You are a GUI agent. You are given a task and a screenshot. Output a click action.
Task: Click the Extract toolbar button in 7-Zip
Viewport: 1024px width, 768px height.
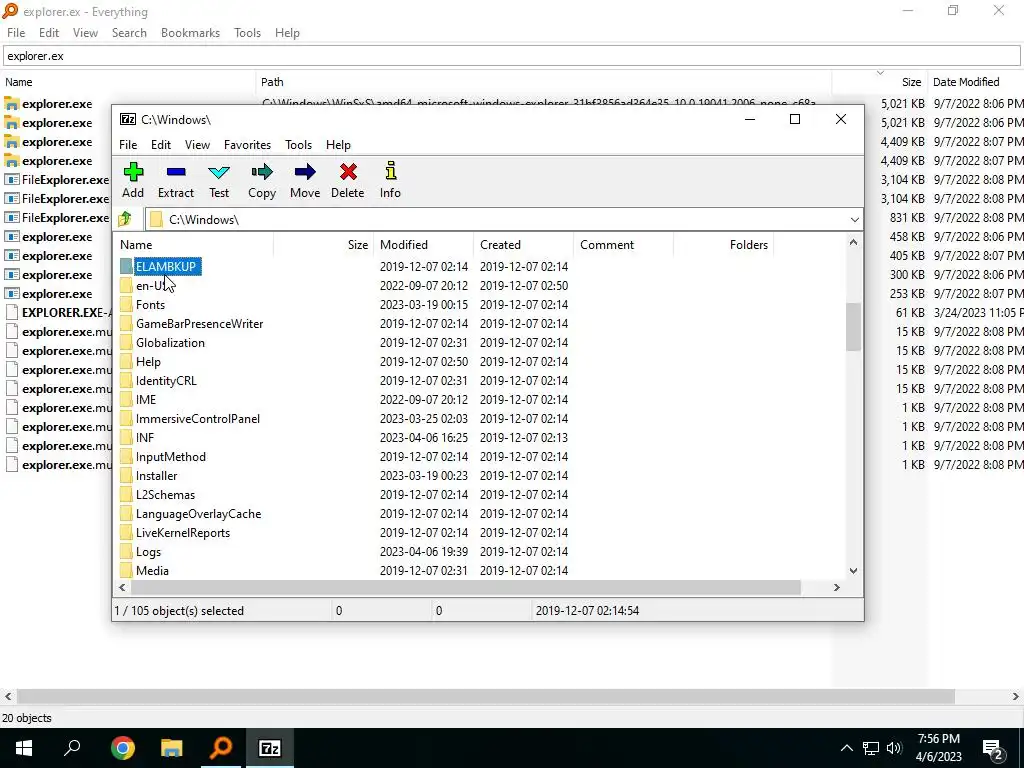pos(176,180)
